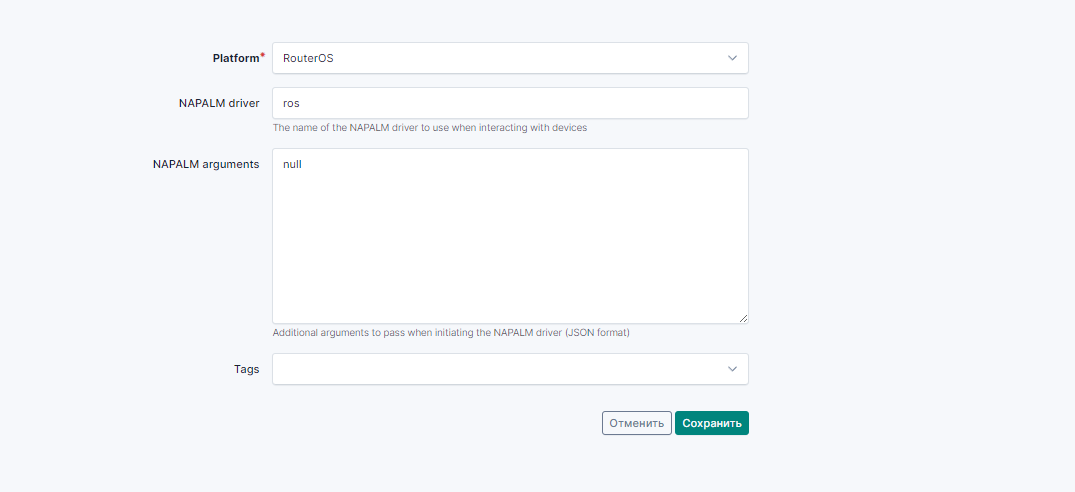Place cursor on 'null' in NAPALM arguments
The image size is (1075, 492).
[x=292, y=164]
